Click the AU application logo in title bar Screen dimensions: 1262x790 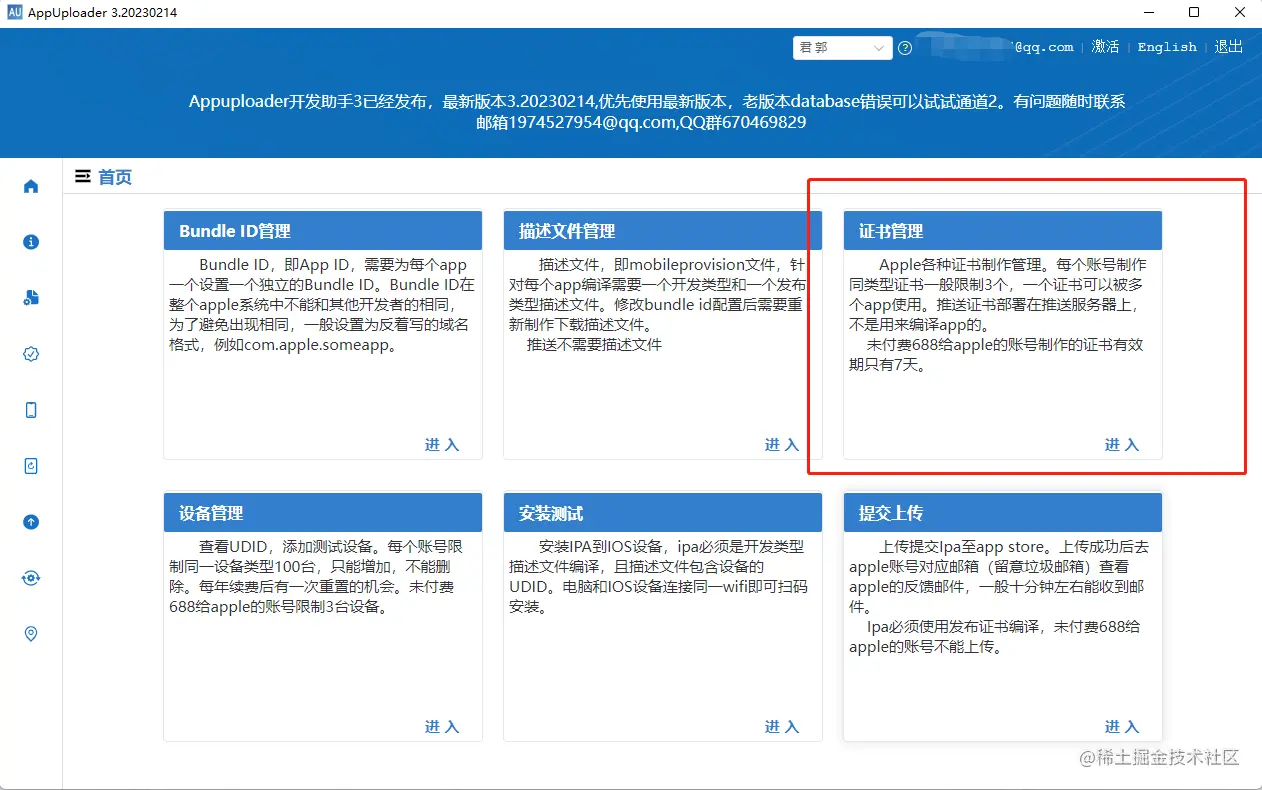(15, 12)
